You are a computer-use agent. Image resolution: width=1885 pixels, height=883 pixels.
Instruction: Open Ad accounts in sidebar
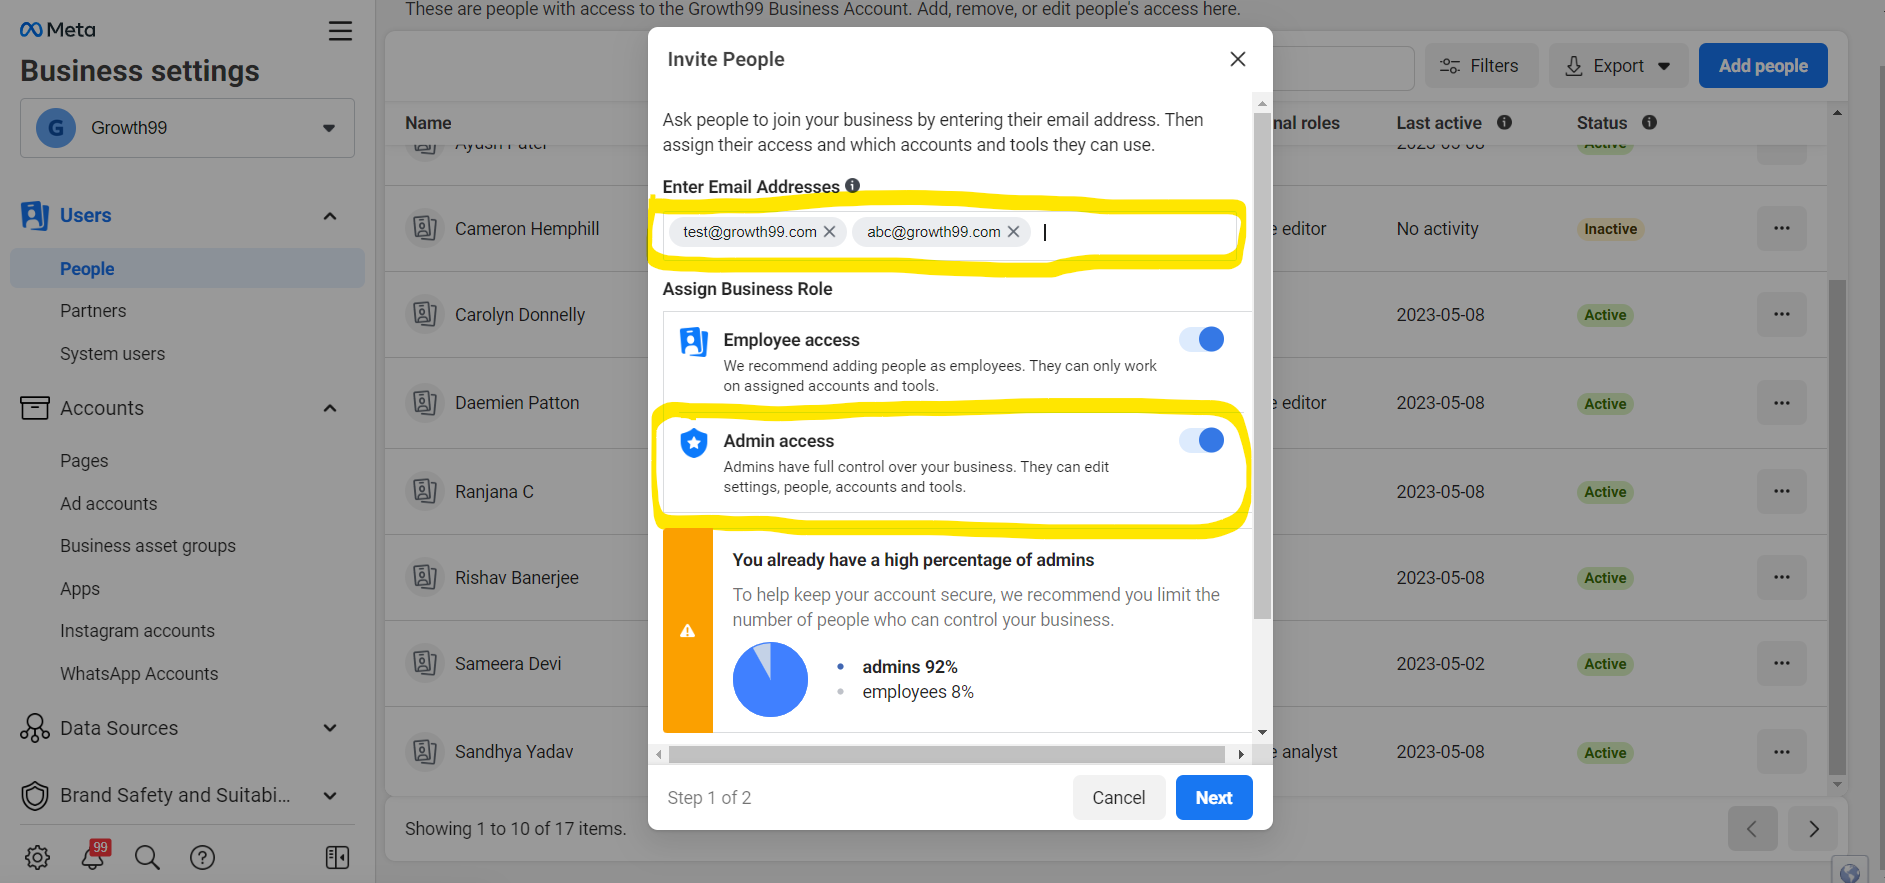(x=108, y=504)
